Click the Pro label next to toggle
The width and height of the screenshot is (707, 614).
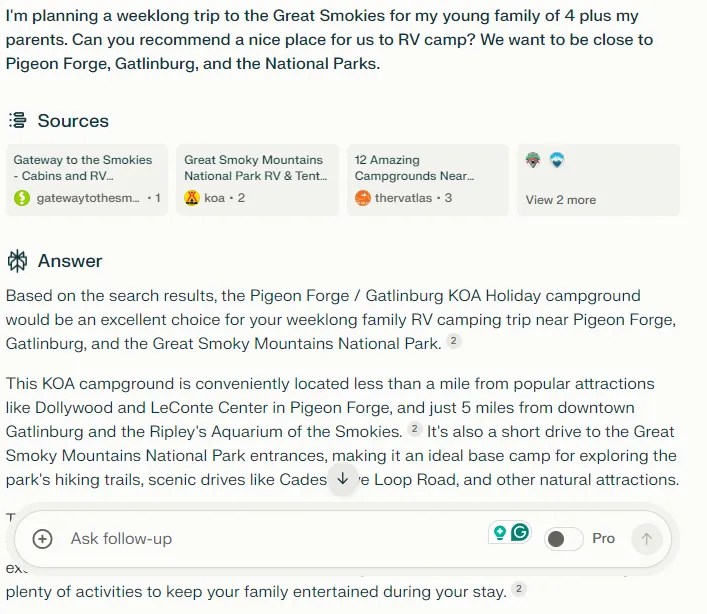(603, 539)
